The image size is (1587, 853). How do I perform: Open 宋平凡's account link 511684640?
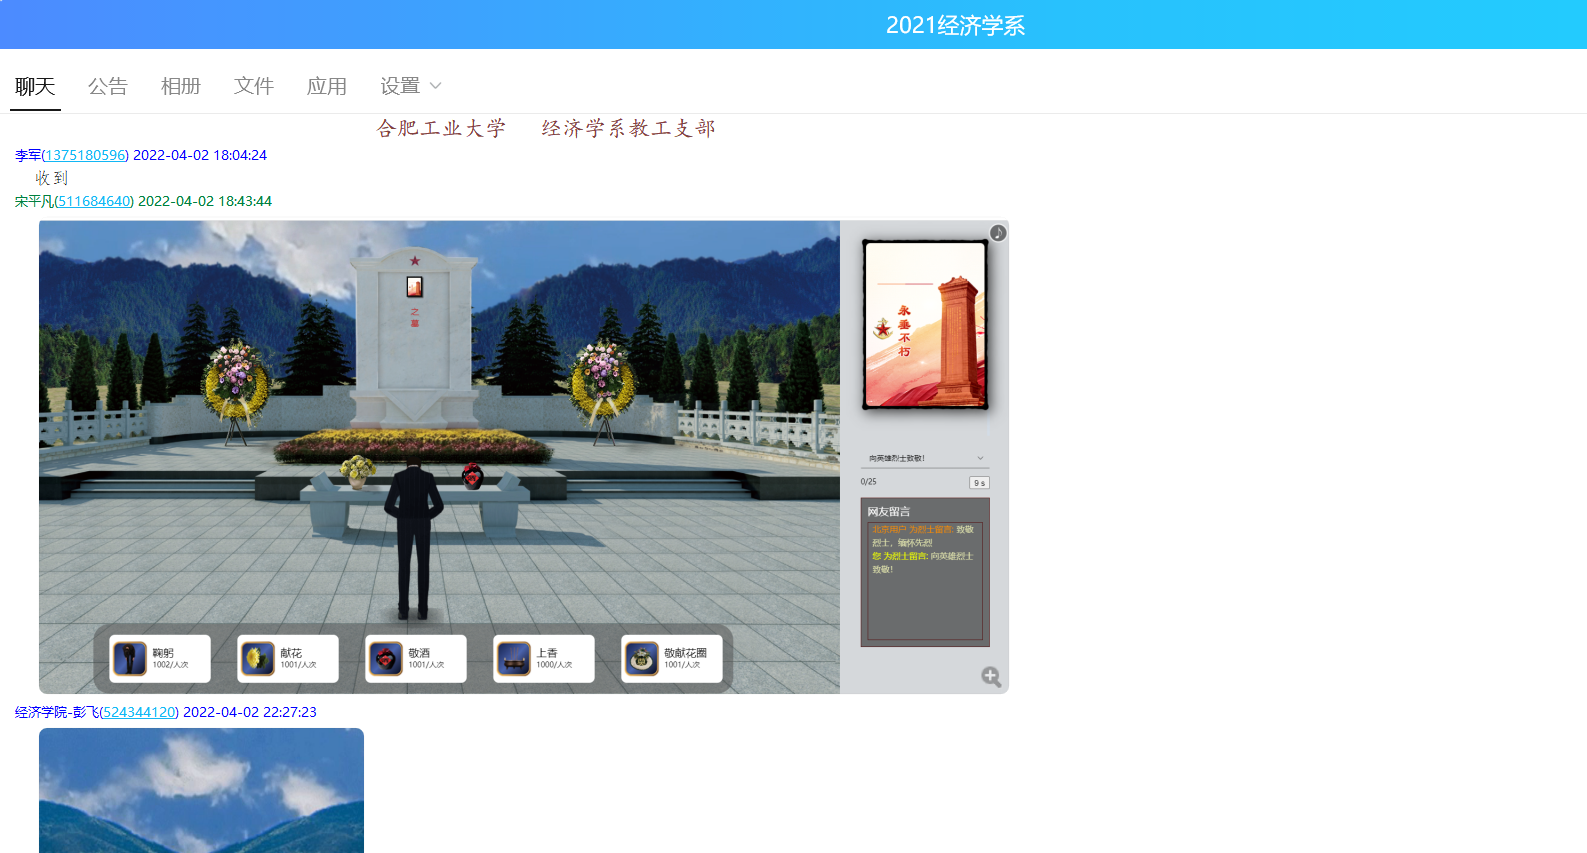pos(94,201)
